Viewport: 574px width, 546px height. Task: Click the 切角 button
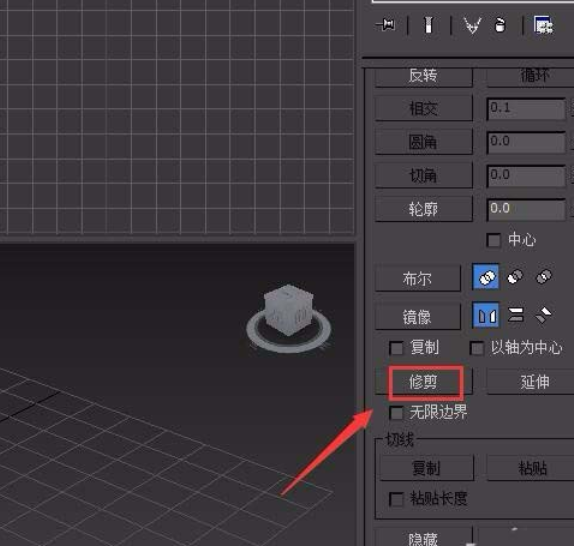(424, 176)
